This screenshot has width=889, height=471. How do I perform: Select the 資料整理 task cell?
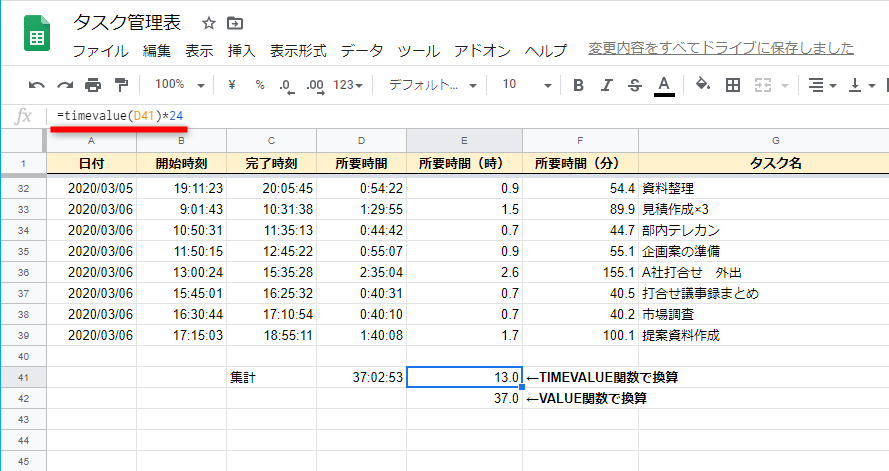[764, 188]
